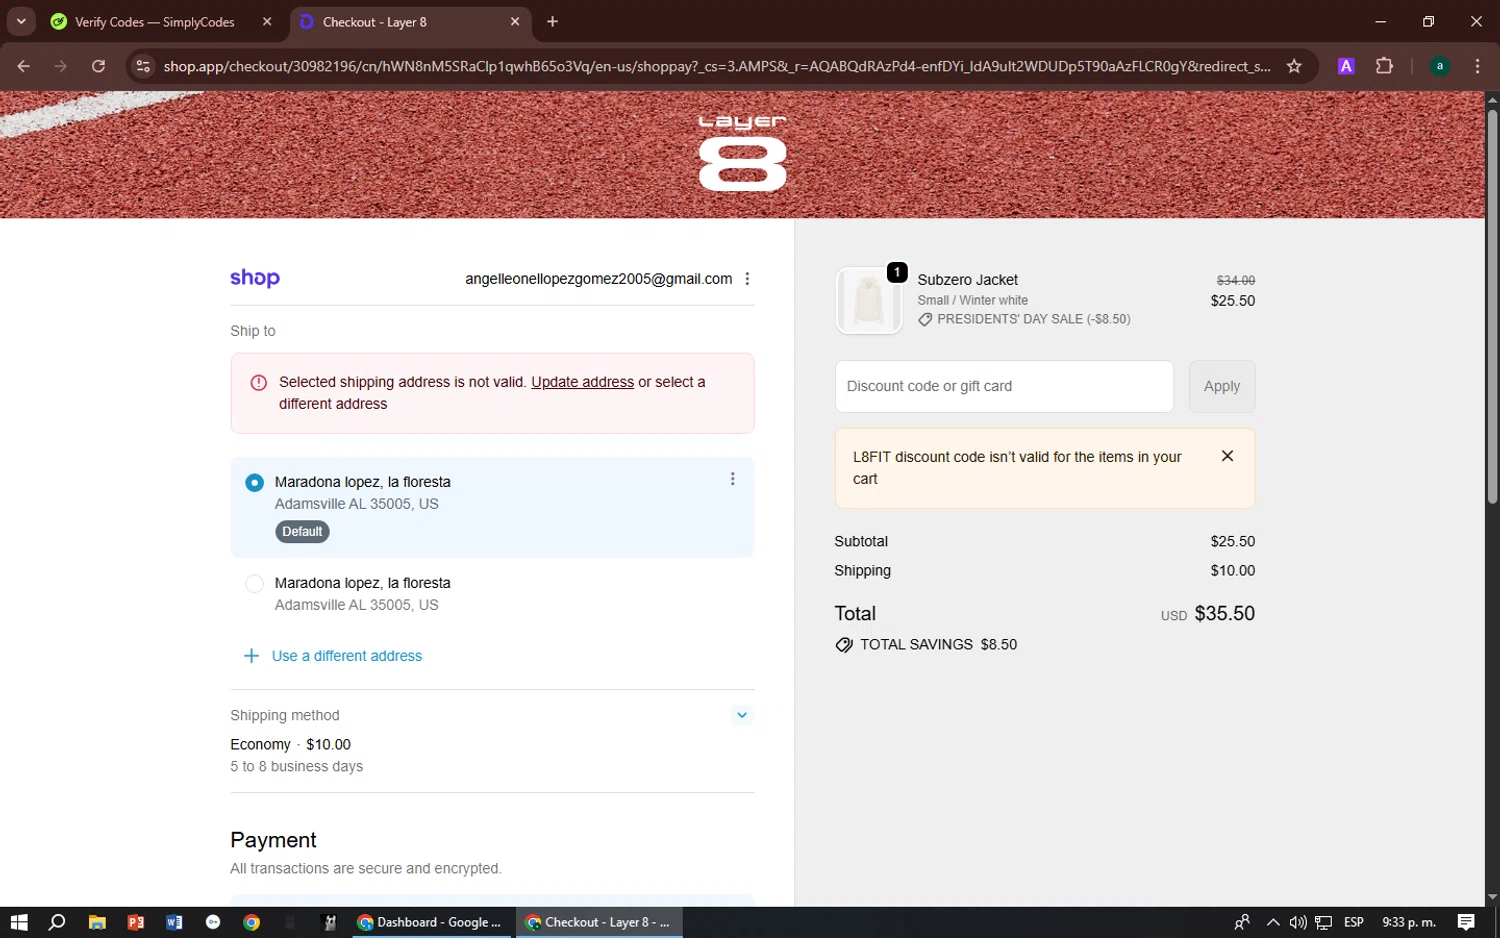Open network settings tray icon

(1323, 922)
